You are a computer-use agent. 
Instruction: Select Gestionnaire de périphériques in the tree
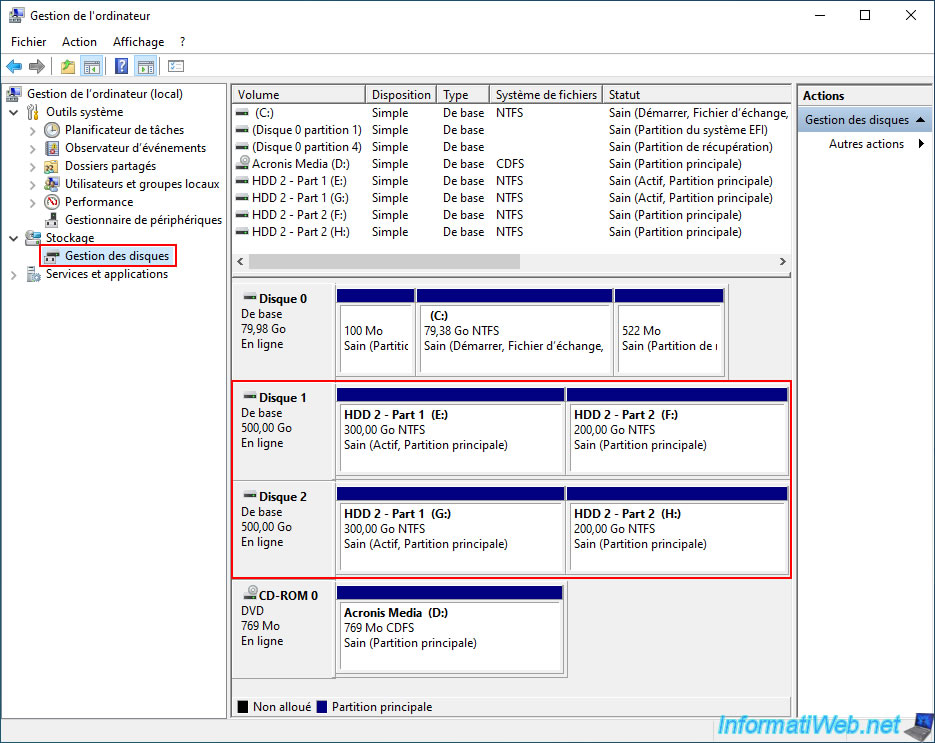point(143,220)
